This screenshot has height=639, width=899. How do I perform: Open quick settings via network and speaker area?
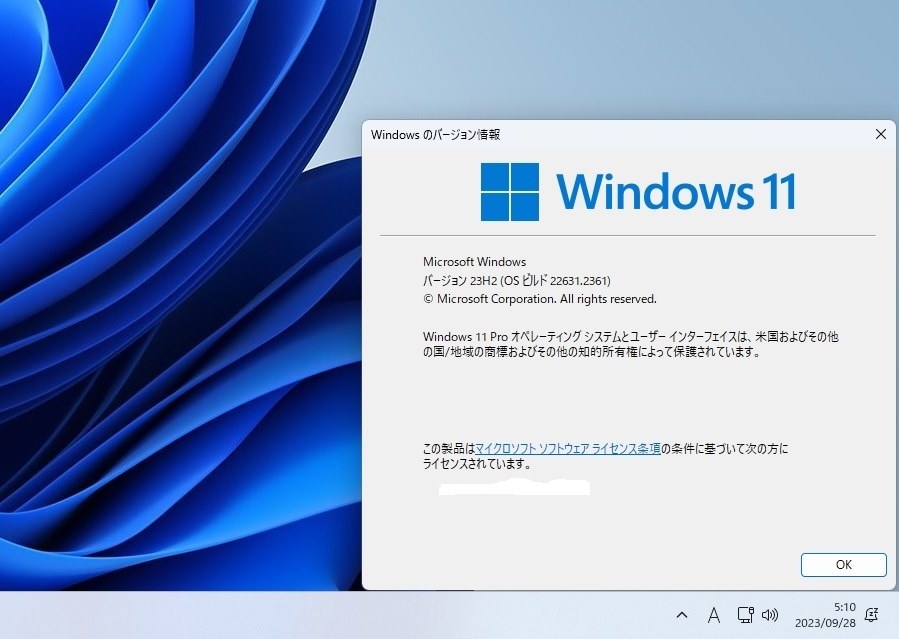point(756,615)
